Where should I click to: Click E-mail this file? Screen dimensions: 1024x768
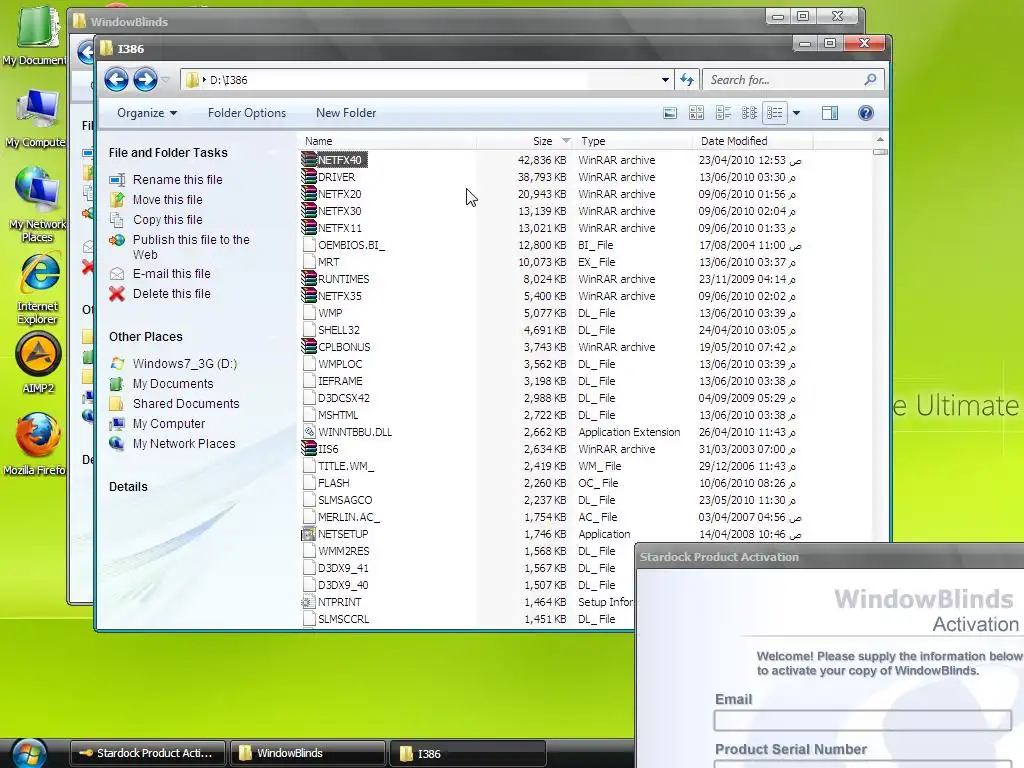coord(171,274)
